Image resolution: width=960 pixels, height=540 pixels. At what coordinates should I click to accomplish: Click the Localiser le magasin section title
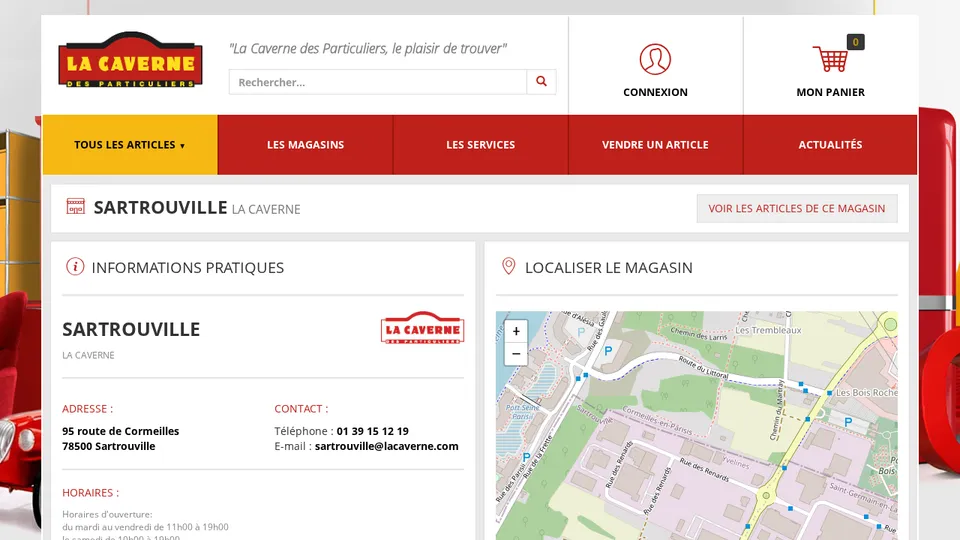[609, 268]
